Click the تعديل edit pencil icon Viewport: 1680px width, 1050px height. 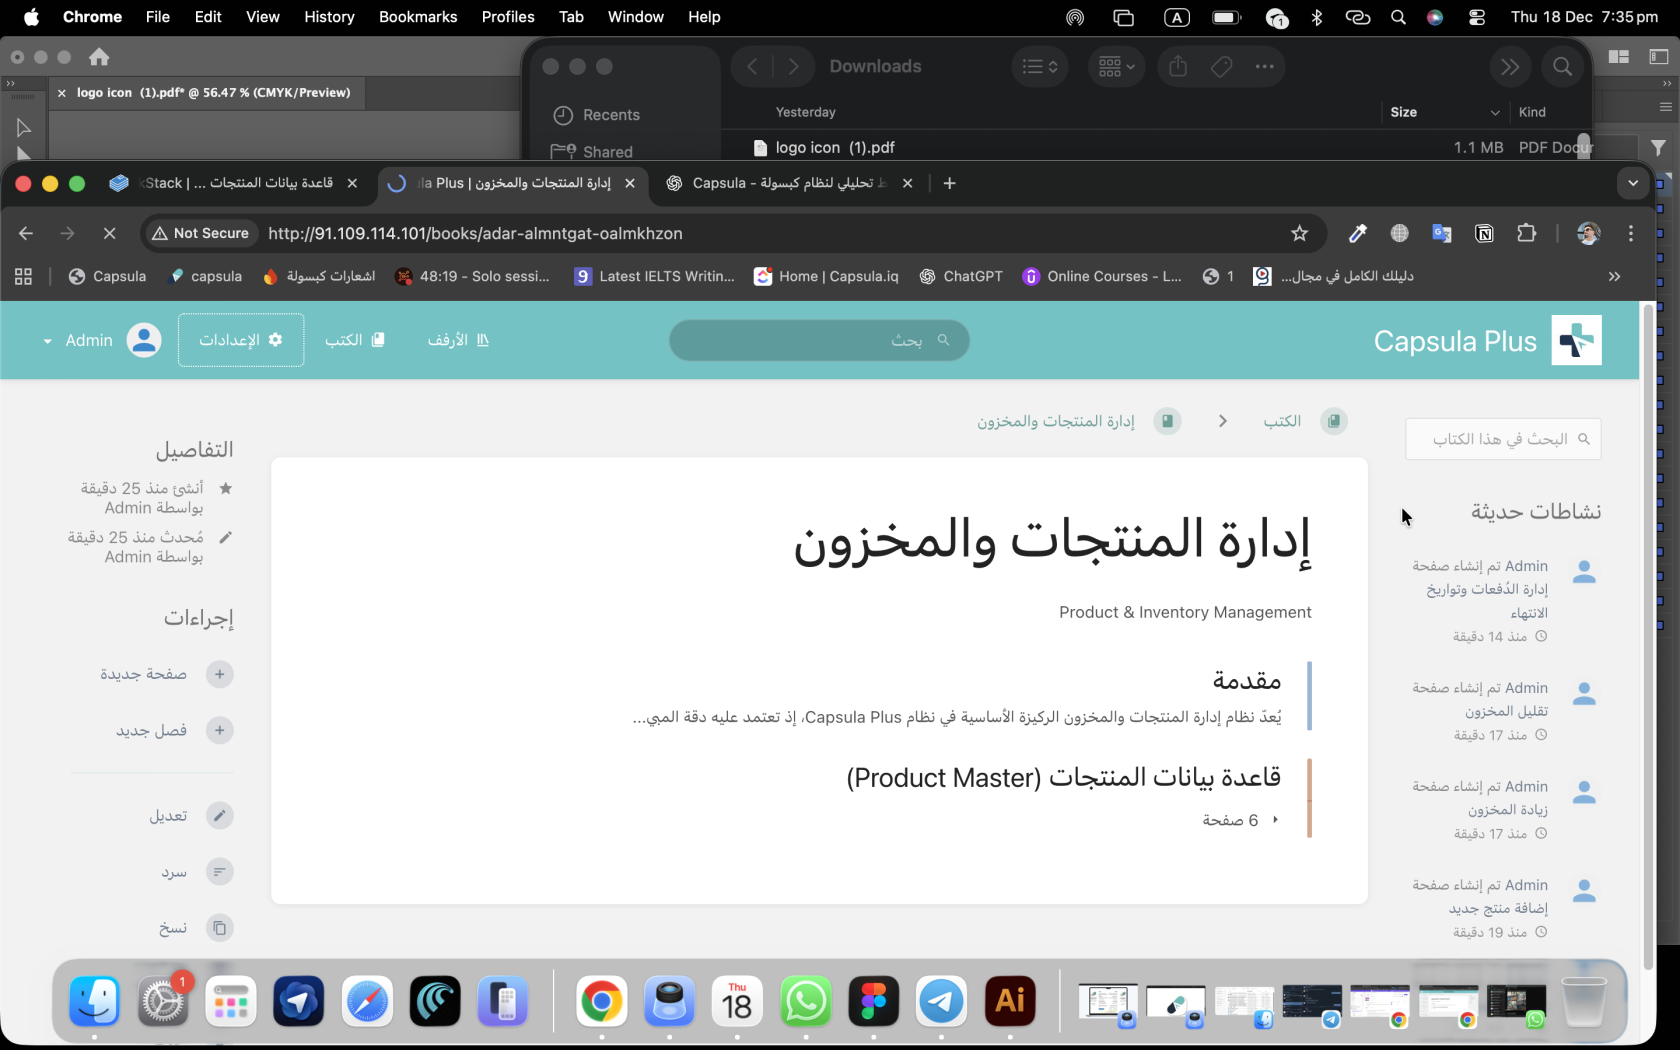[x=220, y=815]
